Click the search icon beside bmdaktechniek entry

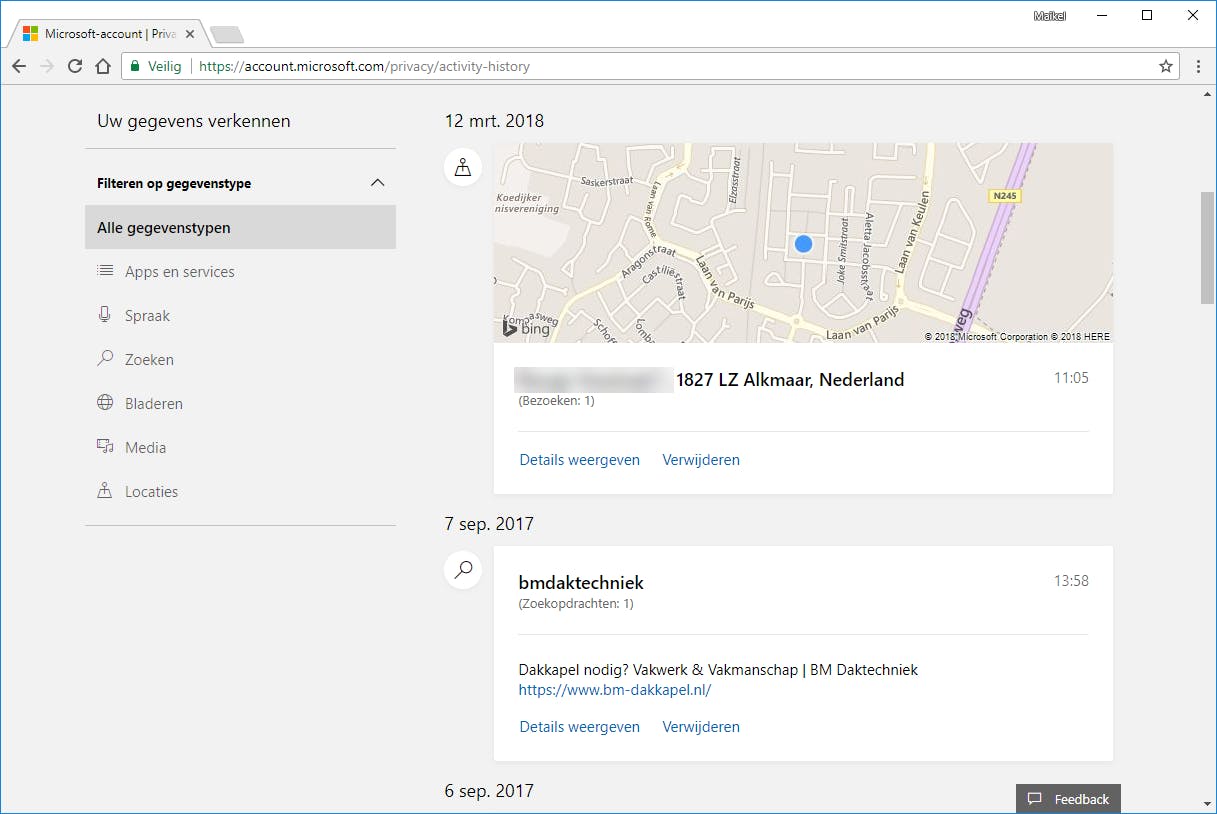(463, 571)
